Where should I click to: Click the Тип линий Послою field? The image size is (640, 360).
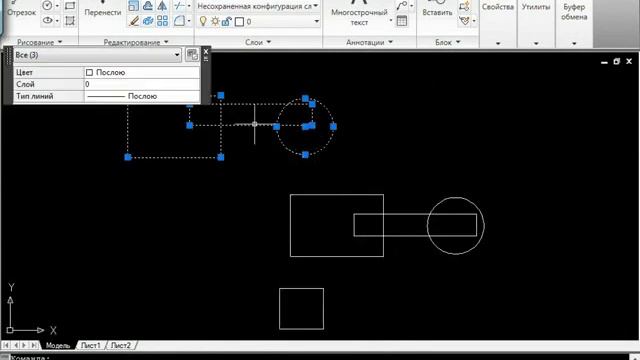click(x=142, y=96)
